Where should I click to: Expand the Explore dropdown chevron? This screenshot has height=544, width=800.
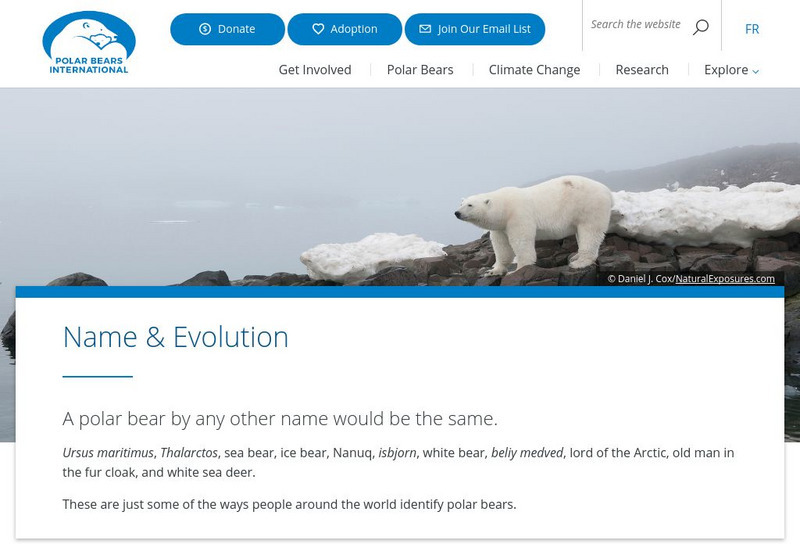point(756,71)
